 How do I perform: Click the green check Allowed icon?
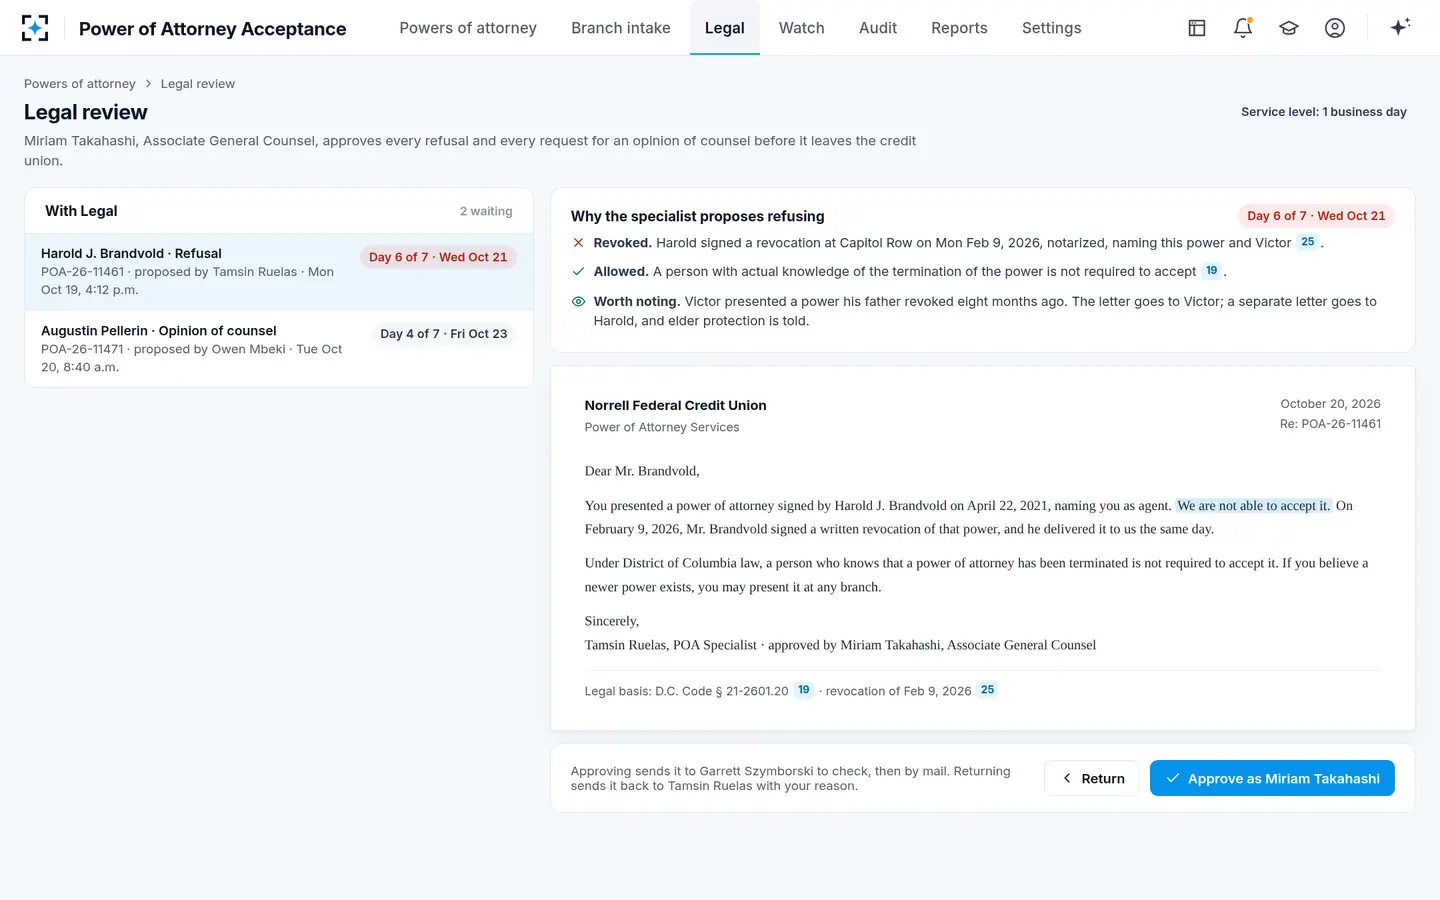[578, 271]
